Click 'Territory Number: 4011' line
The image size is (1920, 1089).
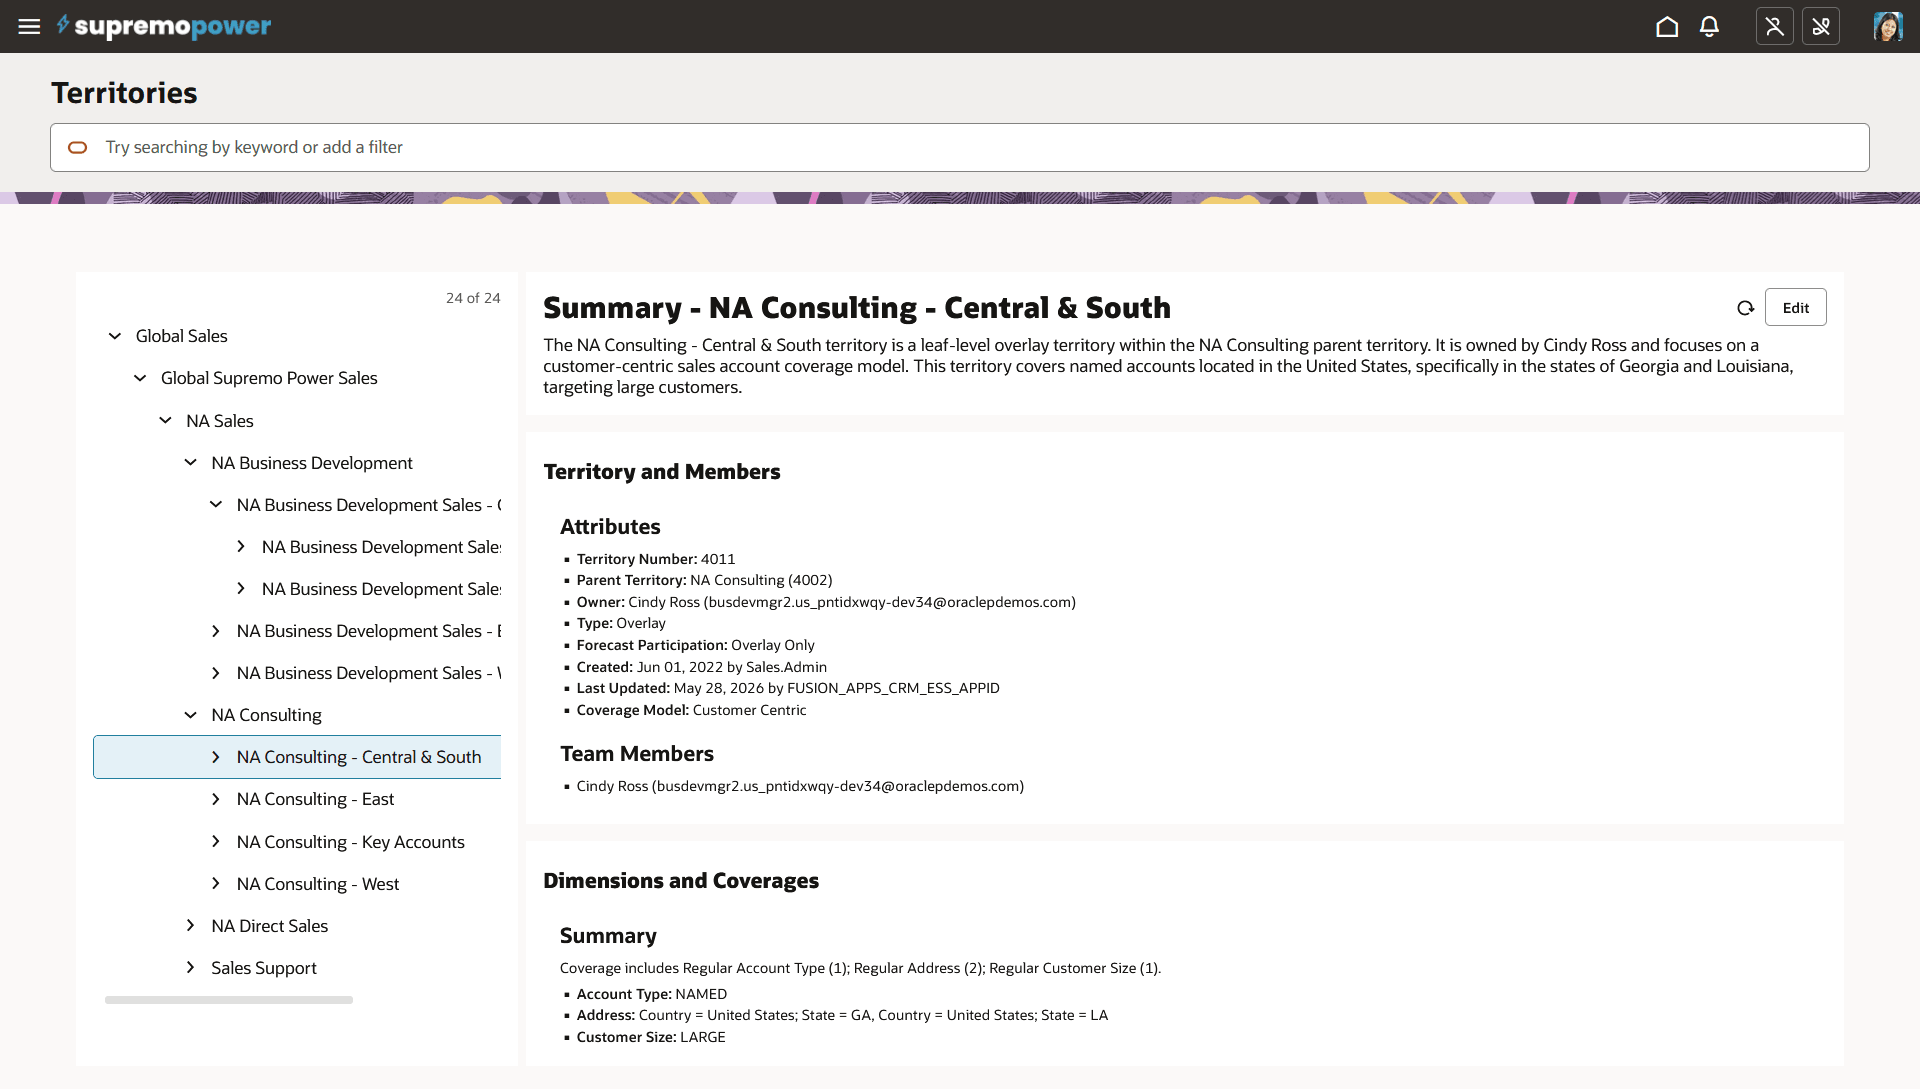656,559
